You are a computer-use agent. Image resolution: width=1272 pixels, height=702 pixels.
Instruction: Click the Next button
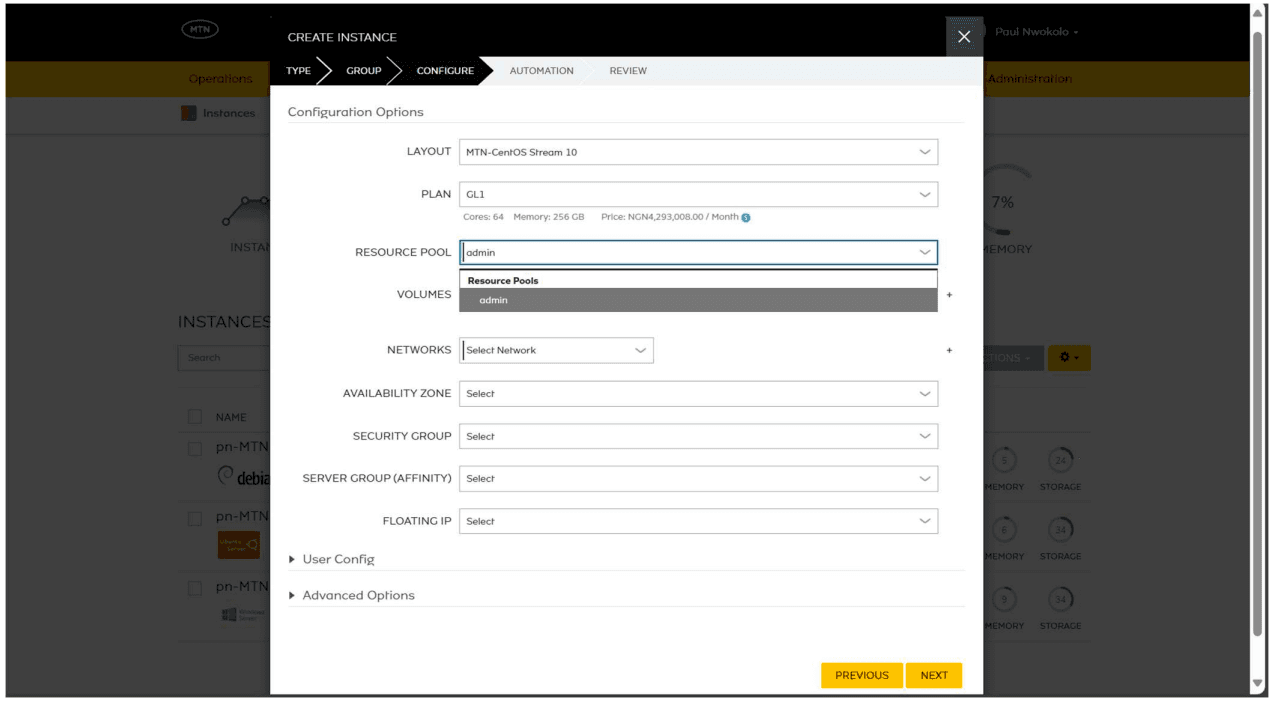934,675
